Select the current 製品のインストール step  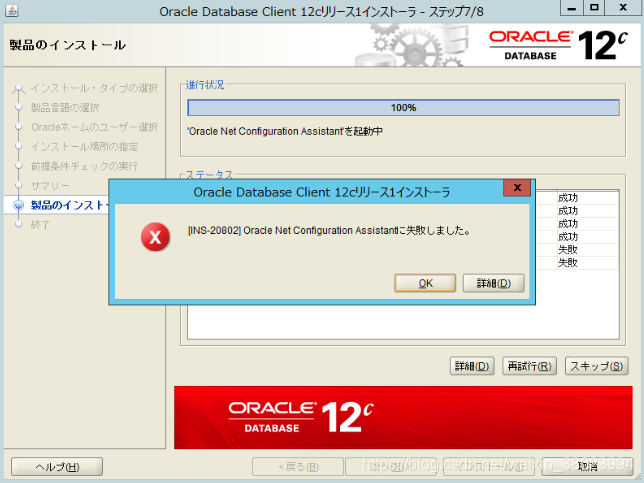69,205
